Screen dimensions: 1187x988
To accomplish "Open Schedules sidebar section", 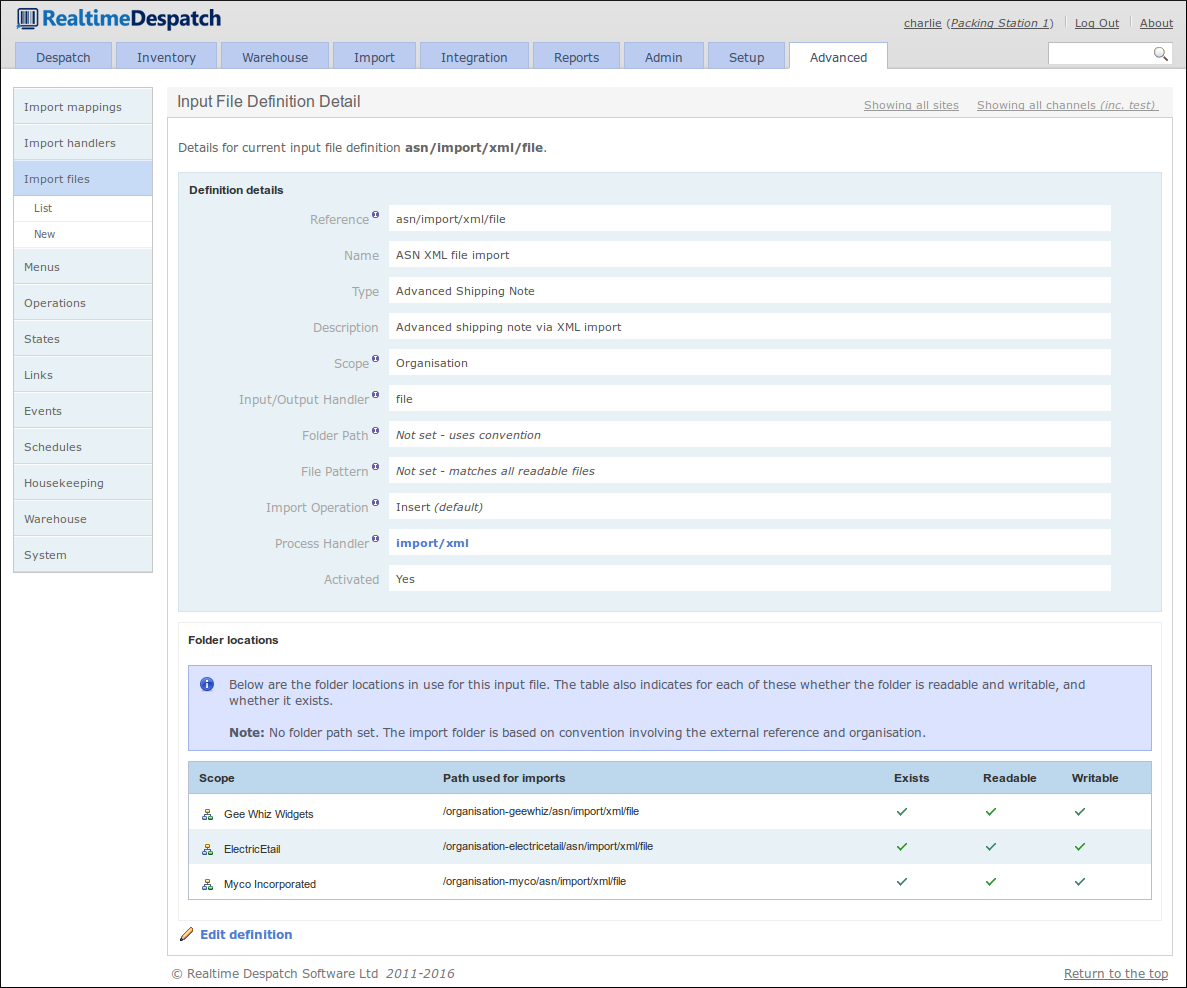I will tap(83, 447).
